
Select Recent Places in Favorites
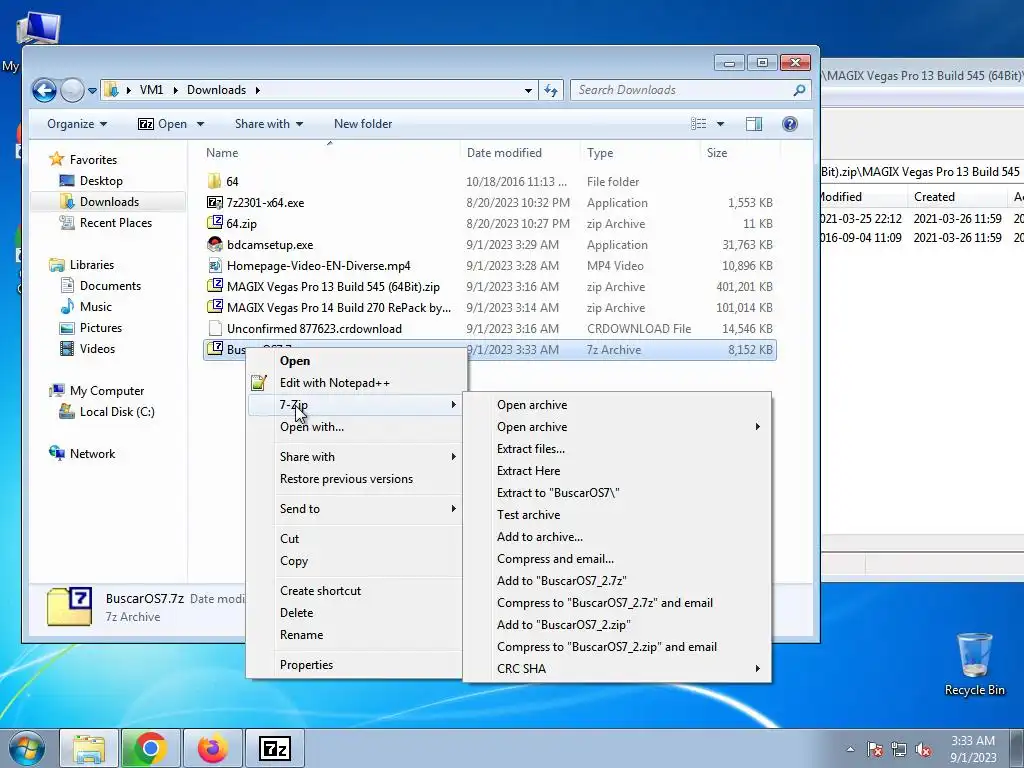[115, 223]
